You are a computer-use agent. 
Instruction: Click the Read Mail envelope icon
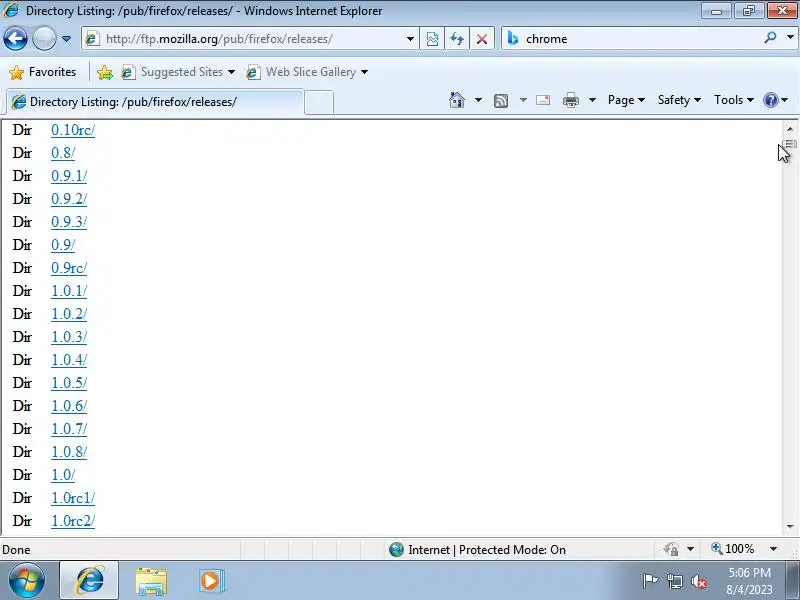point(543,100)
